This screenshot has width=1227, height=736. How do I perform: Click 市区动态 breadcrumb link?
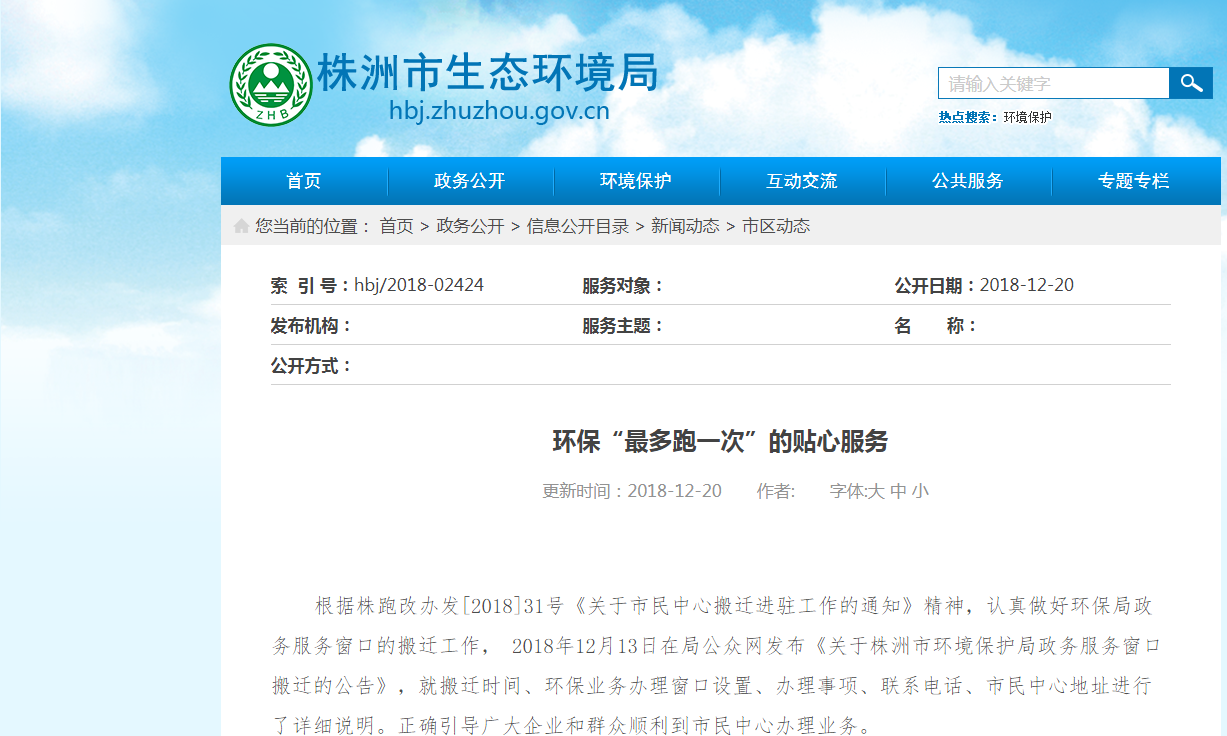pyautogui.click(x=776, y=226)
